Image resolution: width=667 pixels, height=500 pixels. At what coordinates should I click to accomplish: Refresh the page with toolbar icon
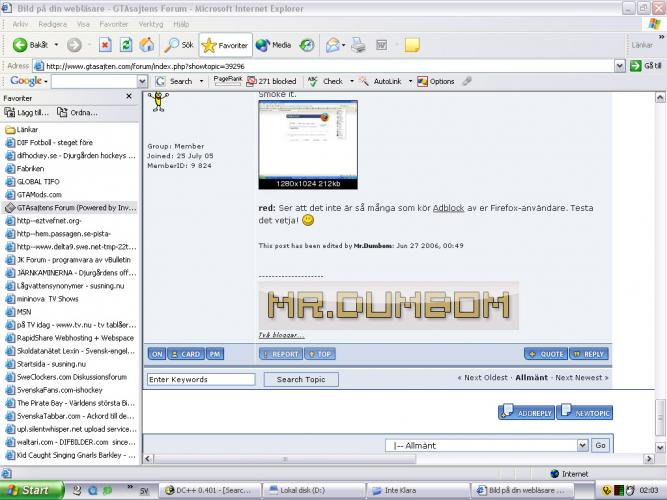click(126, 45)
